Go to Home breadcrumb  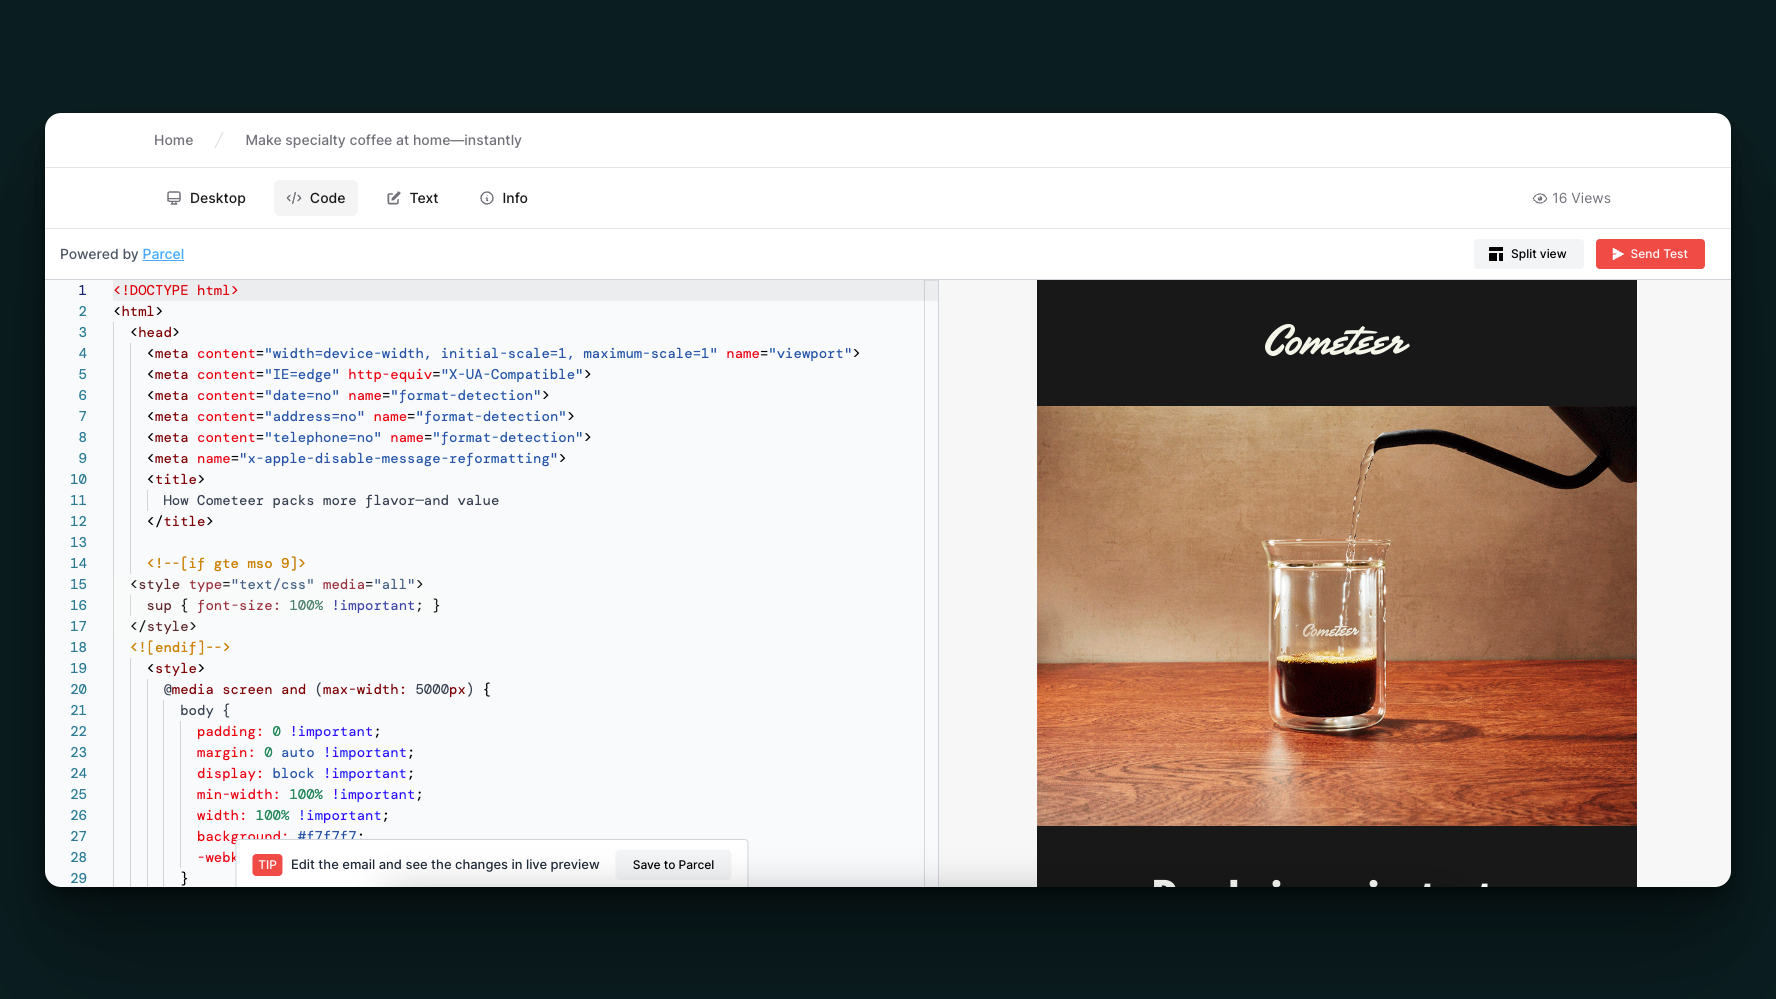(174, 140)
